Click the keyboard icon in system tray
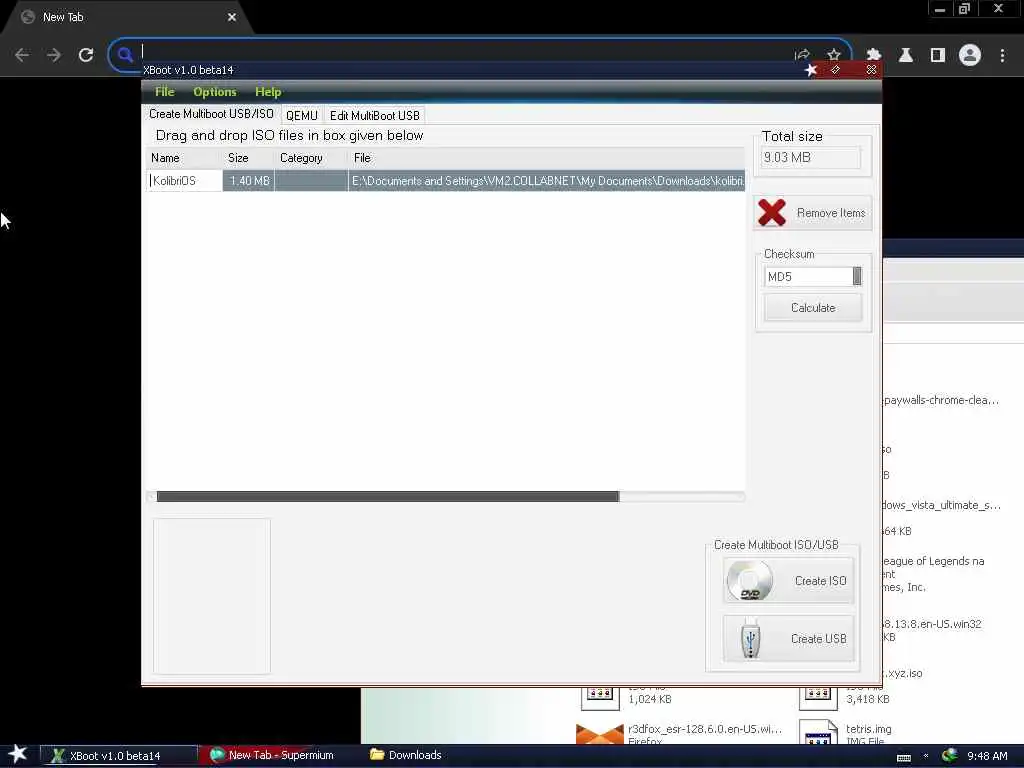 click(x=904, y=757)
